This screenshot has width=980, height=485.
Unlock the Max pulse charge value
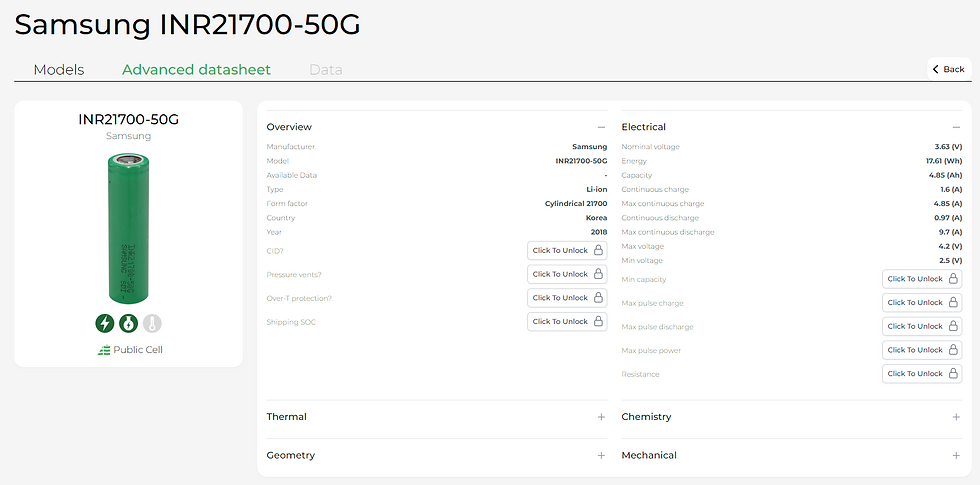click(922, 302)
